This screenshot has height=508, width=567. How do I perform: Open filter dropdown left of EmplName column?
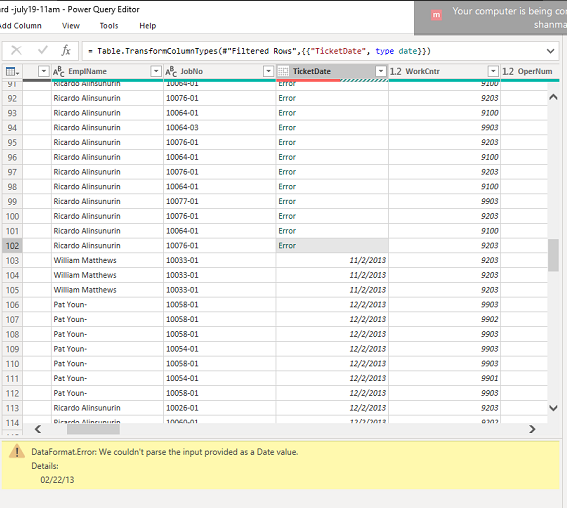tap(44, 71)
